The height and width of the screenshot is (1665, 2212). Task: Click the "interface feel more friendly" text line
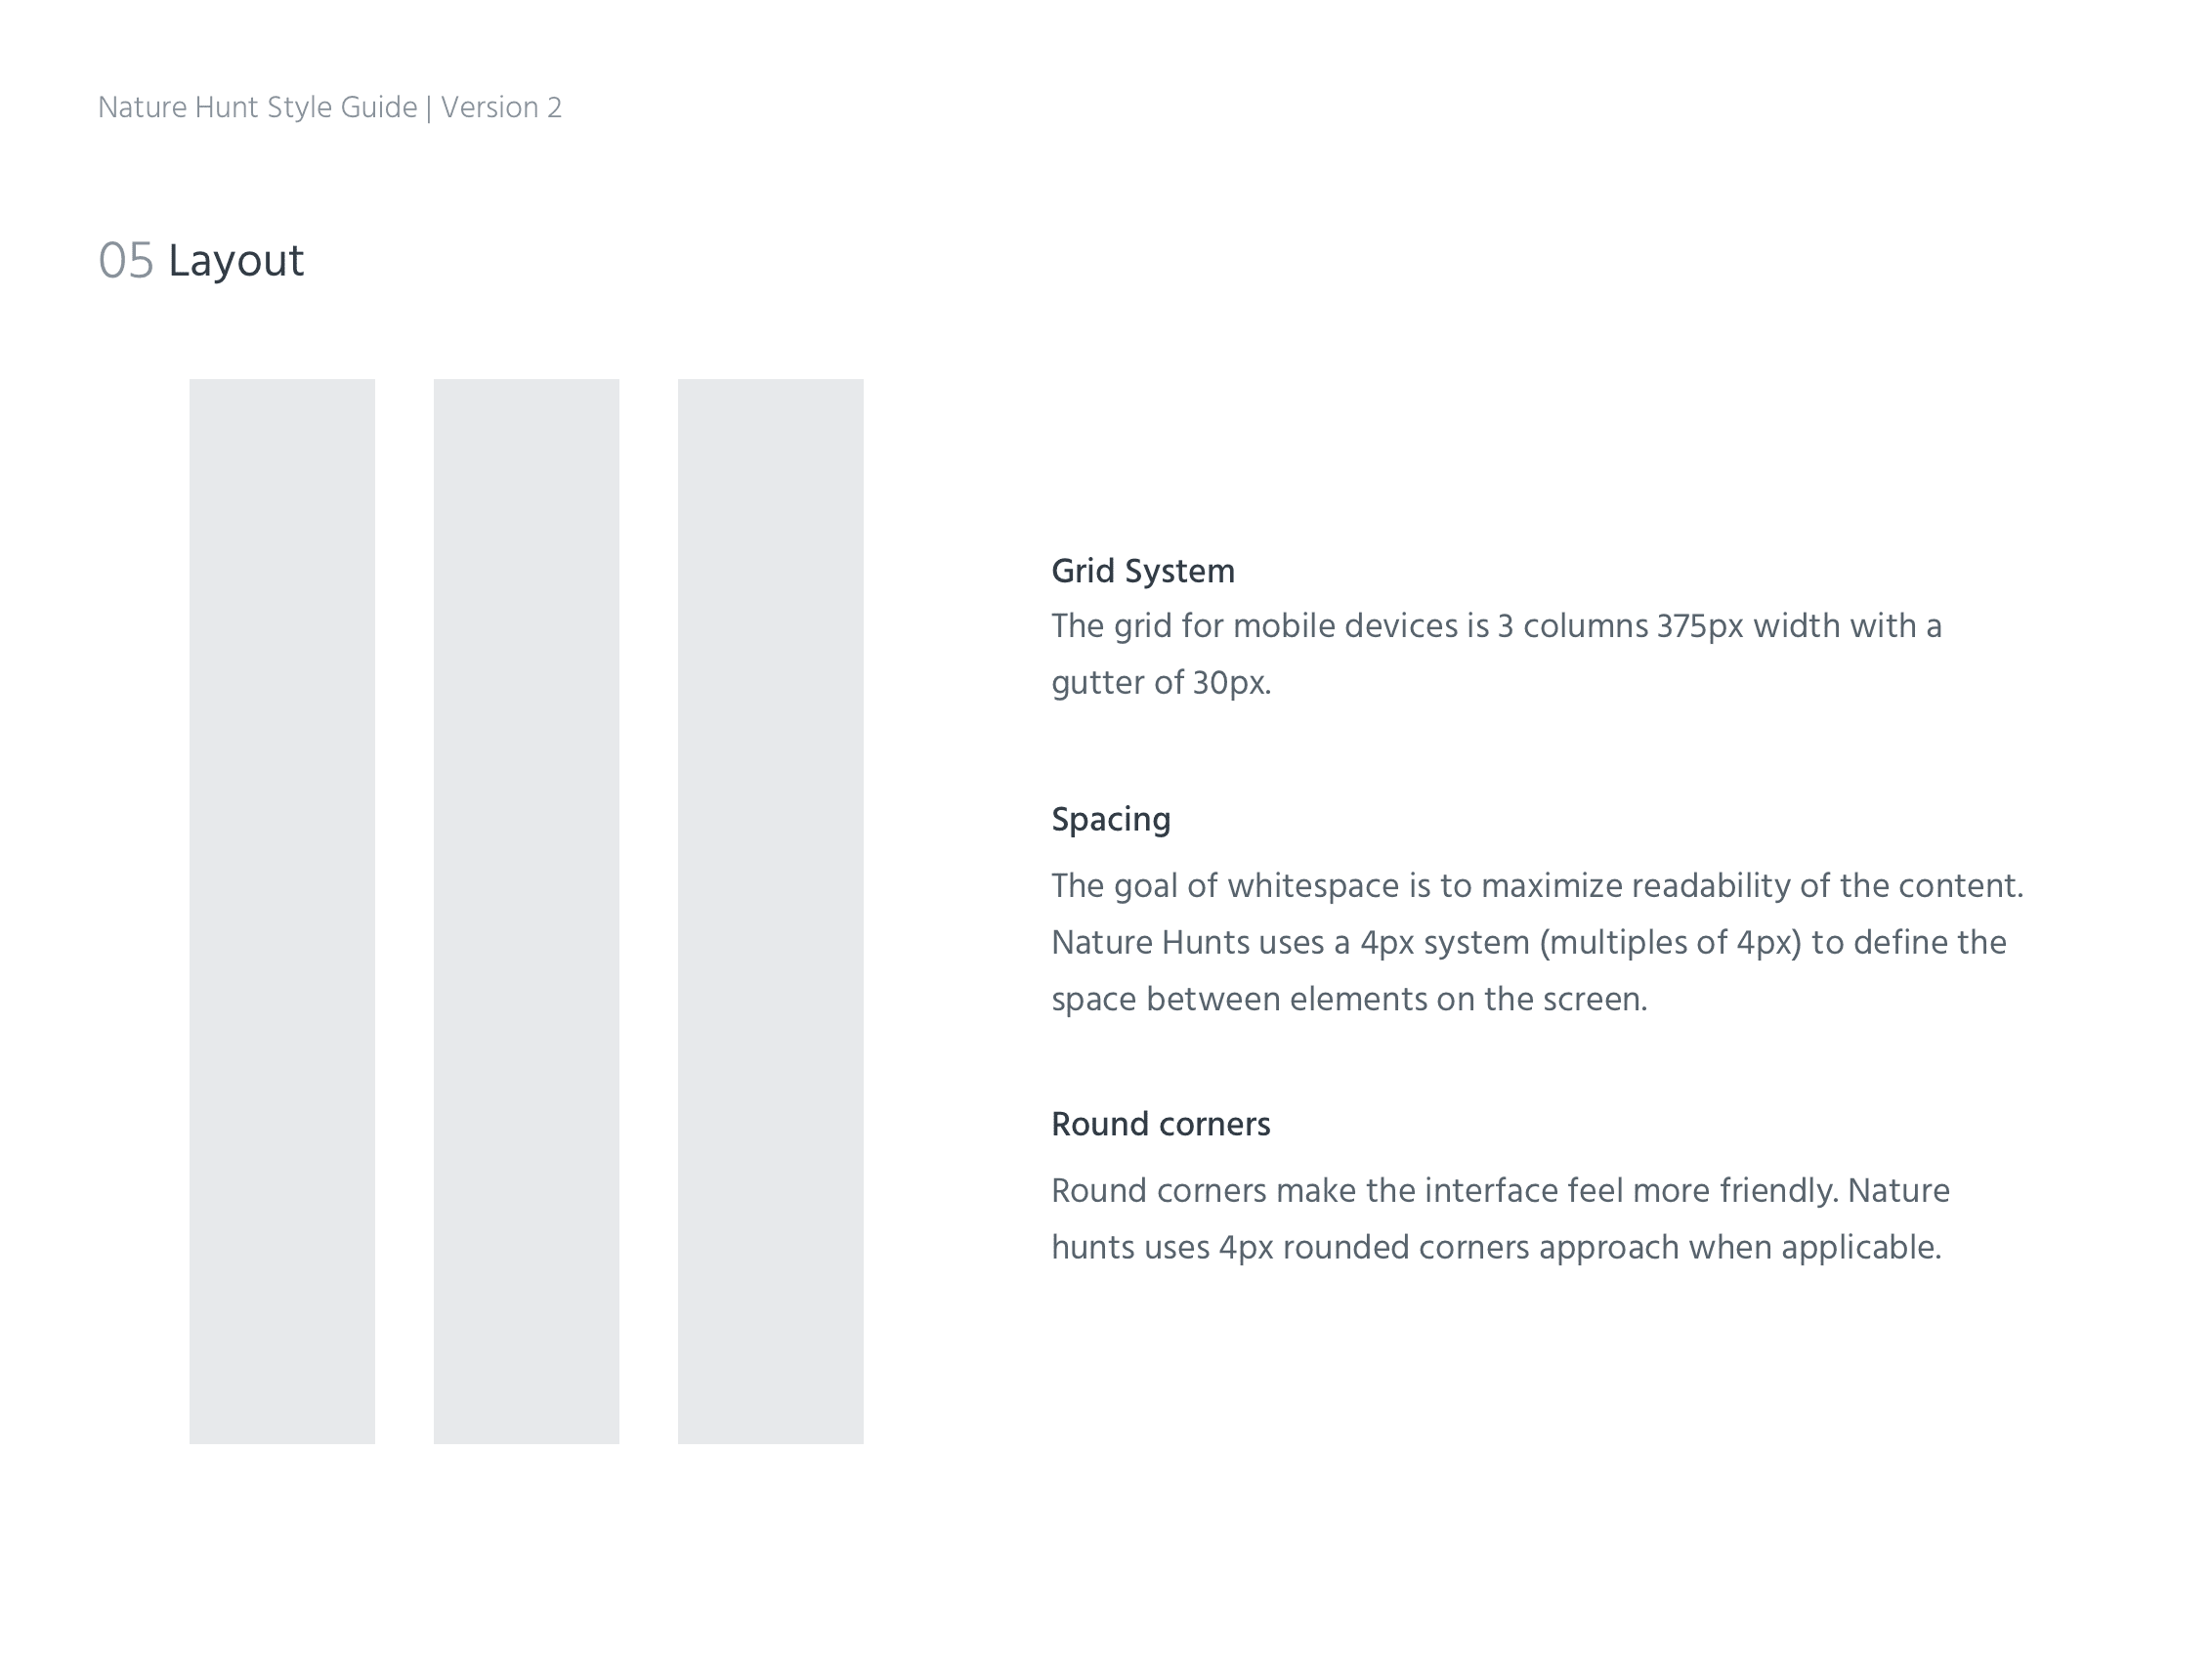coord(1500,1191)
